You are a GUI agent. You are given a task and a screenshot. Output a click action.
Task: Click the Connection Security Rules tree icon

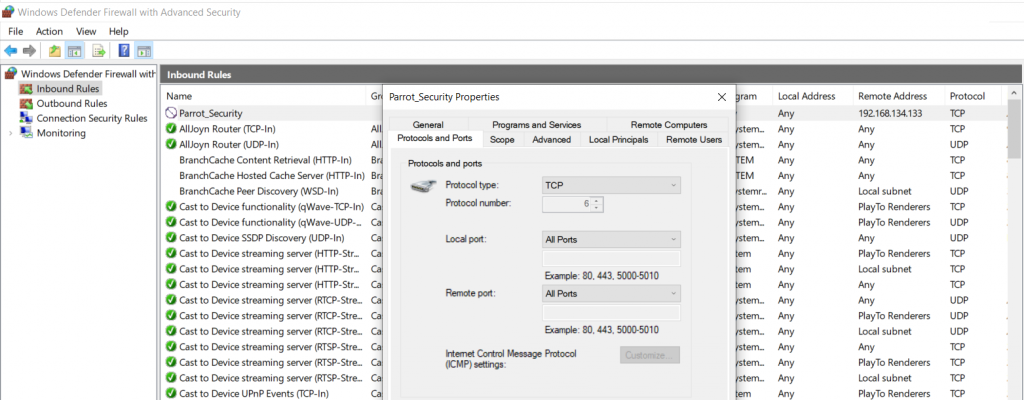click(x=26, y=118)
